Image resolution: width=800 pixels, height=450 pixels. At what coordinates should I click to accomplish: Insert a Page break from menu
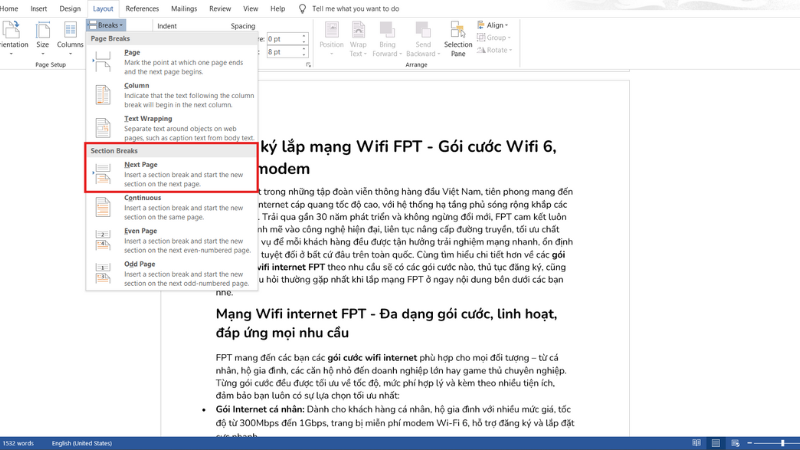171,62
